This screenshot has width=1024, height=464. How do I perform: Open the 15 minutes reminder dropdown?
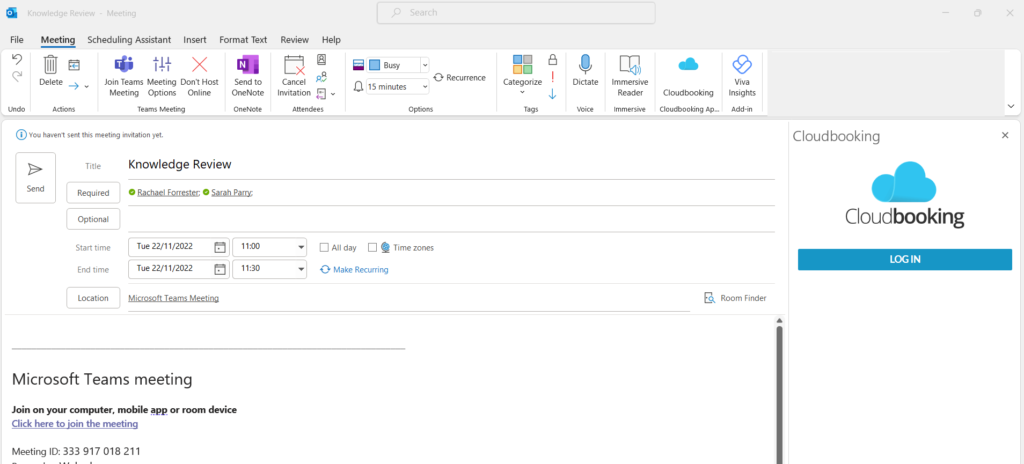click(424, 86)
